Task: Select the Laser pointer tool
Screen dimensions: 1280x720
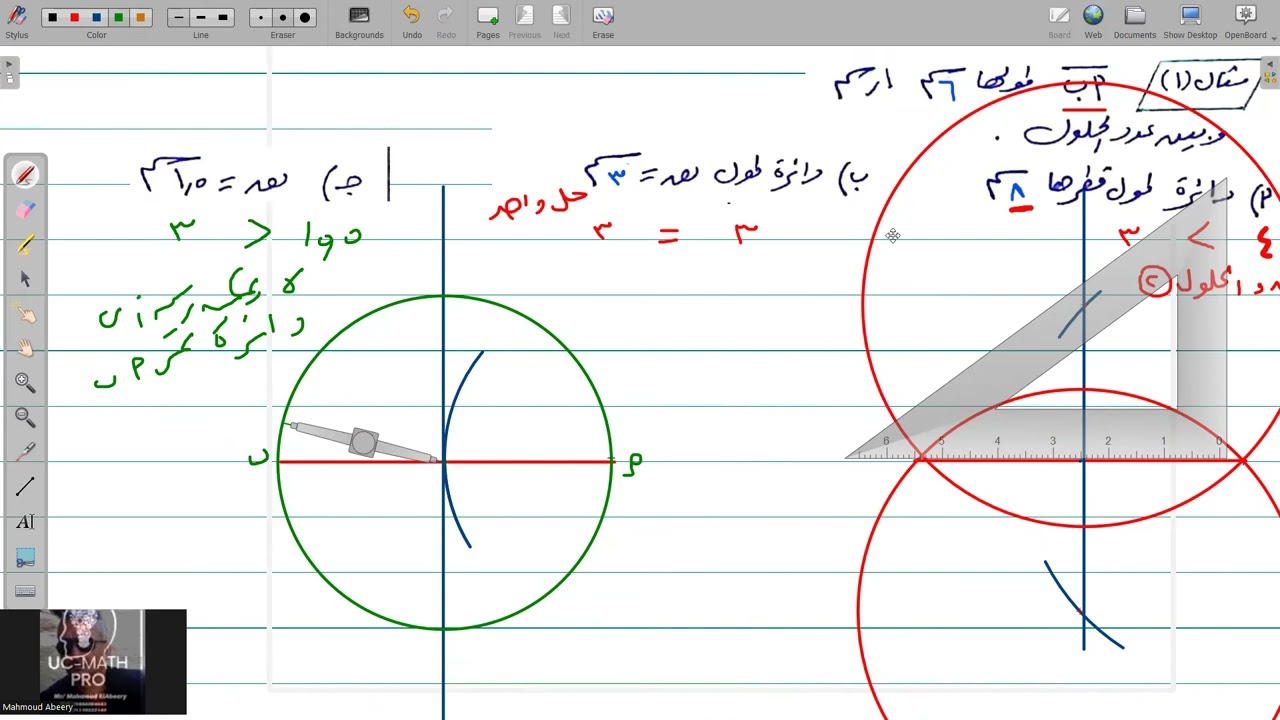Action: (25, 452)
